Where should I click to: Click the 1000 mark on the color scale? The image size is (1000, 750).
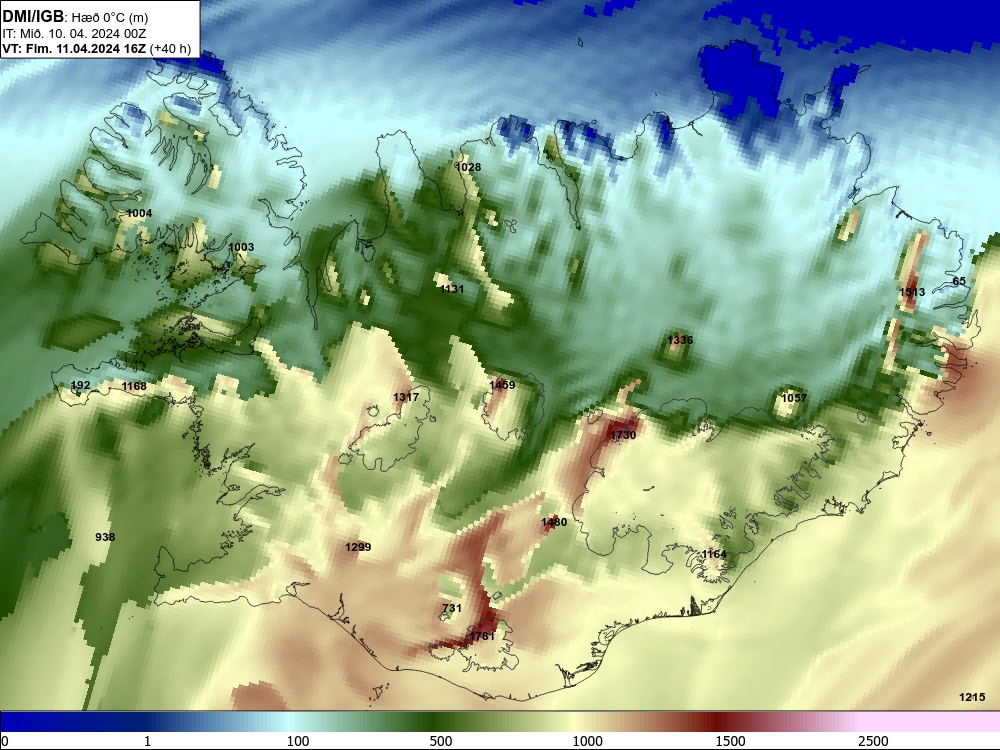(587, 741)
